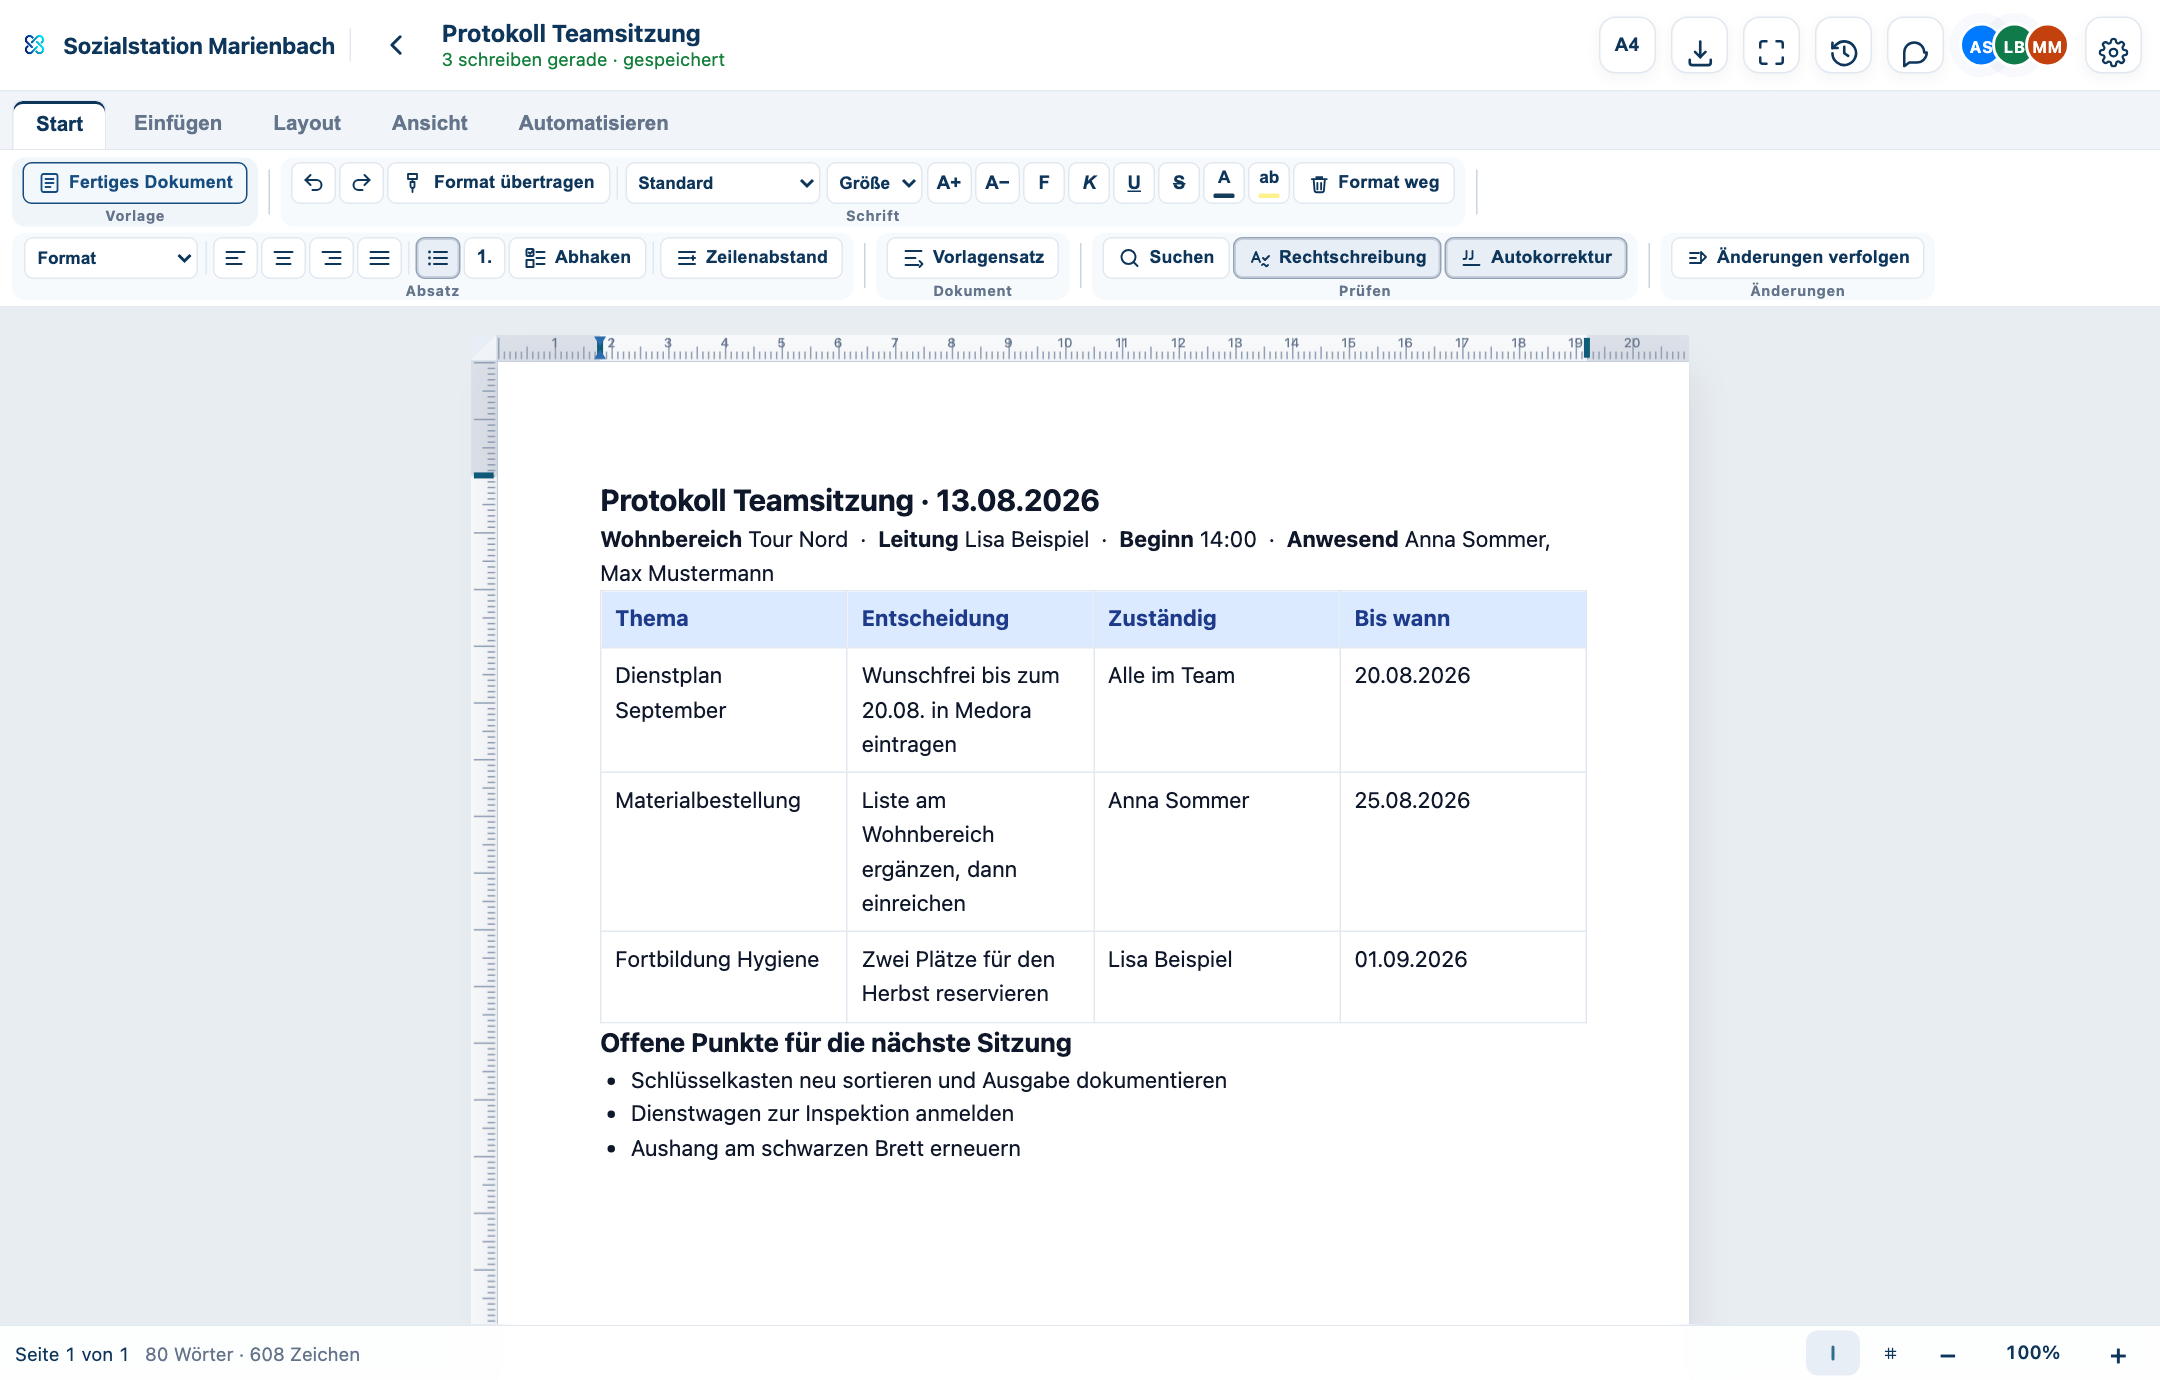Open the Start ribbon tab
This screenshot has height=1380, width=2160.
[x=59, y=124]
